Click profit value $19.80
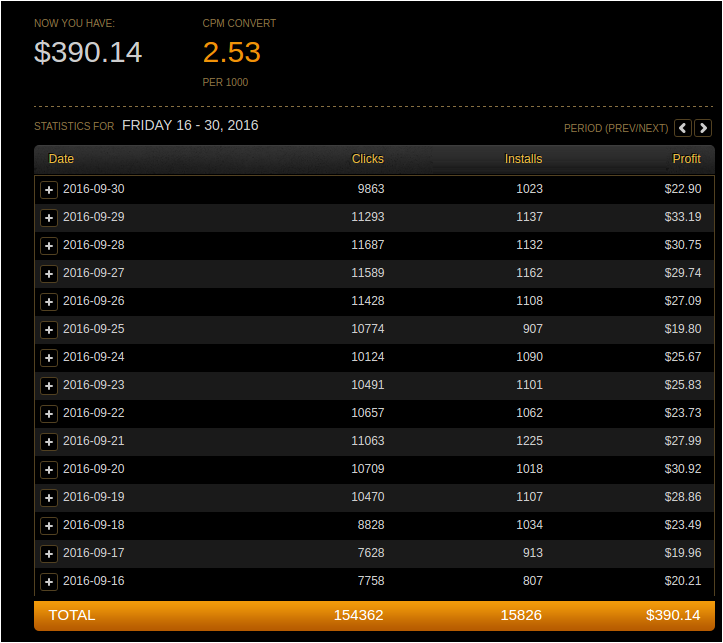Image resolution: width=723 pixels, height=643 pixels. click(x=682, y=329)
